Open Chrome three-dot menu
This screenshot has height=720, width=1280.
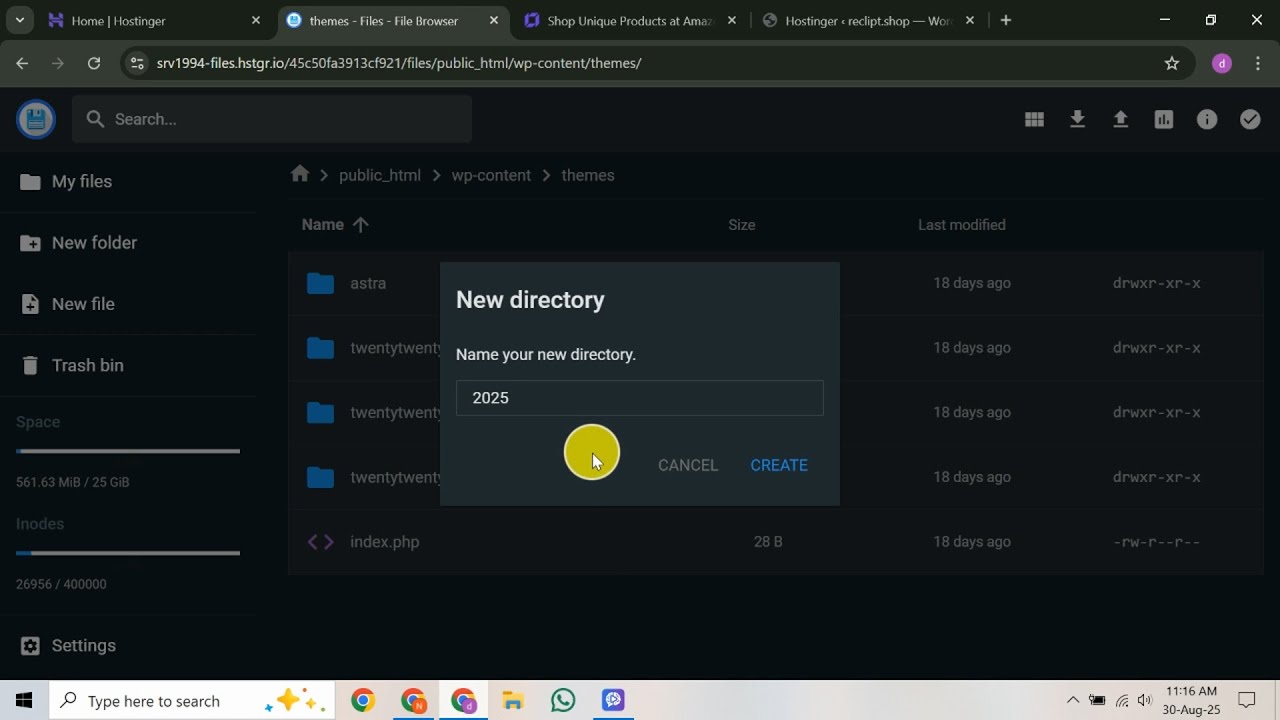click(1258, 63)
